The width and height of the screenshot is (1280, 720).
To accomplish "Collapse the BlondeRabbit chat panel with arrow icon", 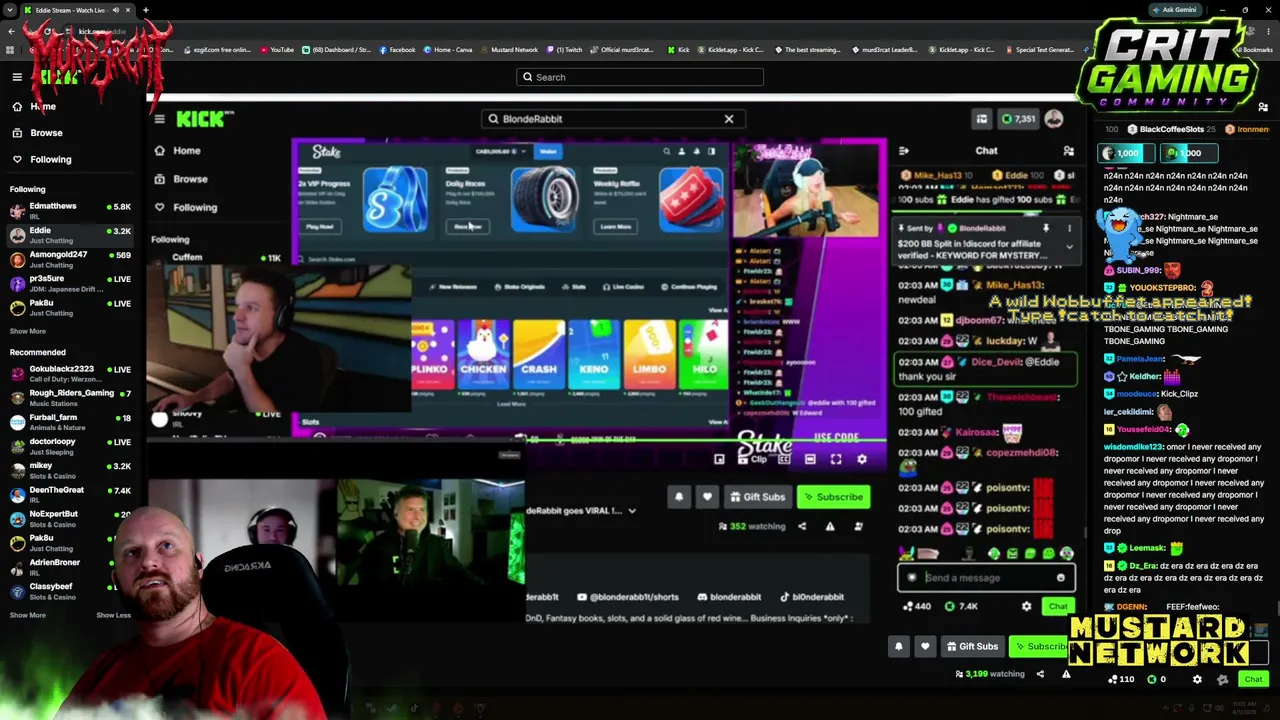I will click(904, 151).
